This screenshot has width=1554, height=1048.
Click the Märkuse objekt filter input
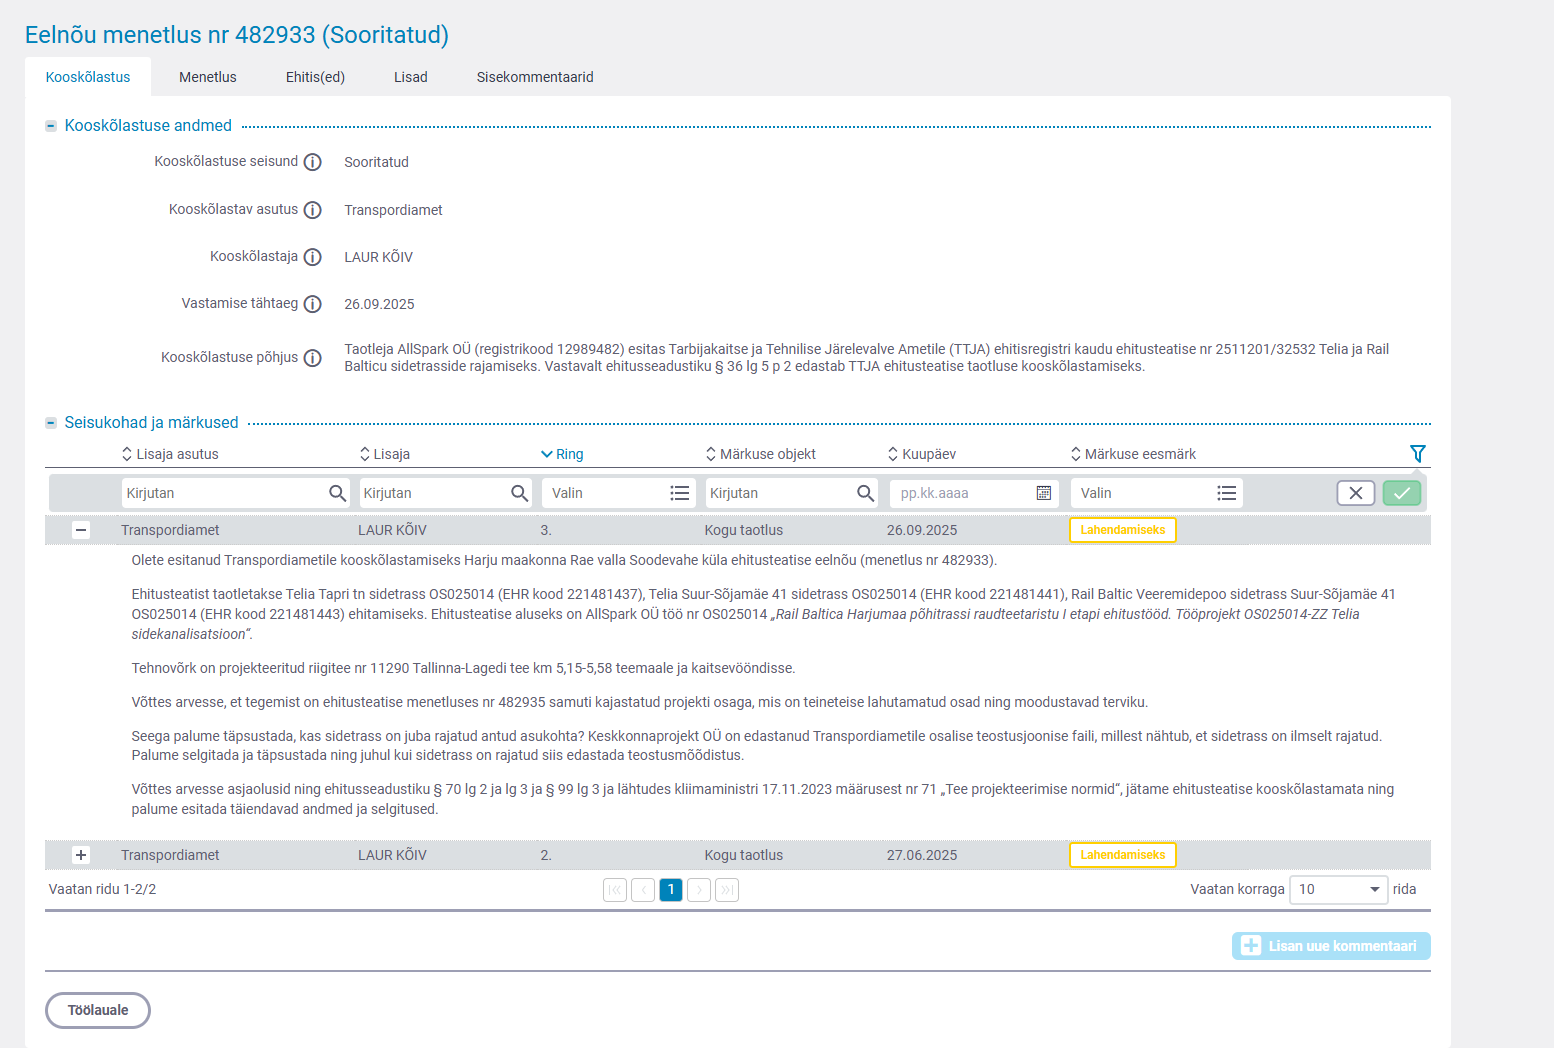778,493
